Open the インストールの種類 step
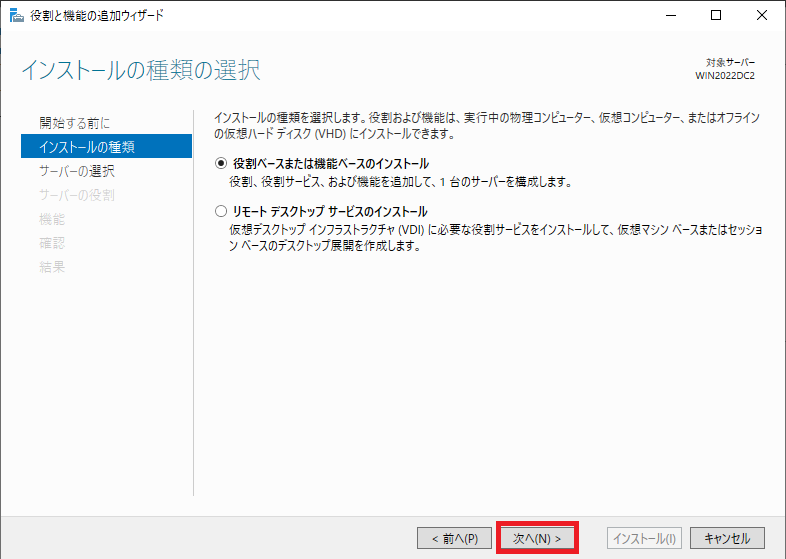This screenshot has width=786, height=559. coord(106,146)
